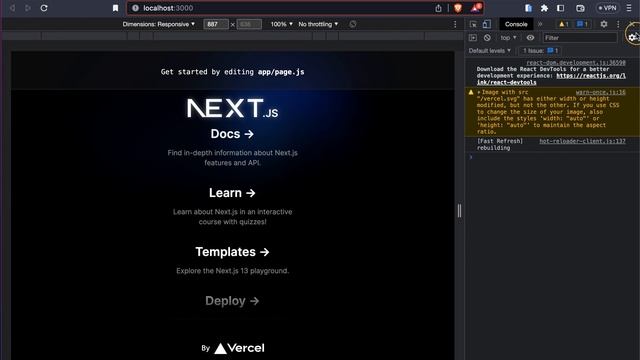640x360 pixels.
Task: Open the Brave Wallet icon
Action: point(580,8)
